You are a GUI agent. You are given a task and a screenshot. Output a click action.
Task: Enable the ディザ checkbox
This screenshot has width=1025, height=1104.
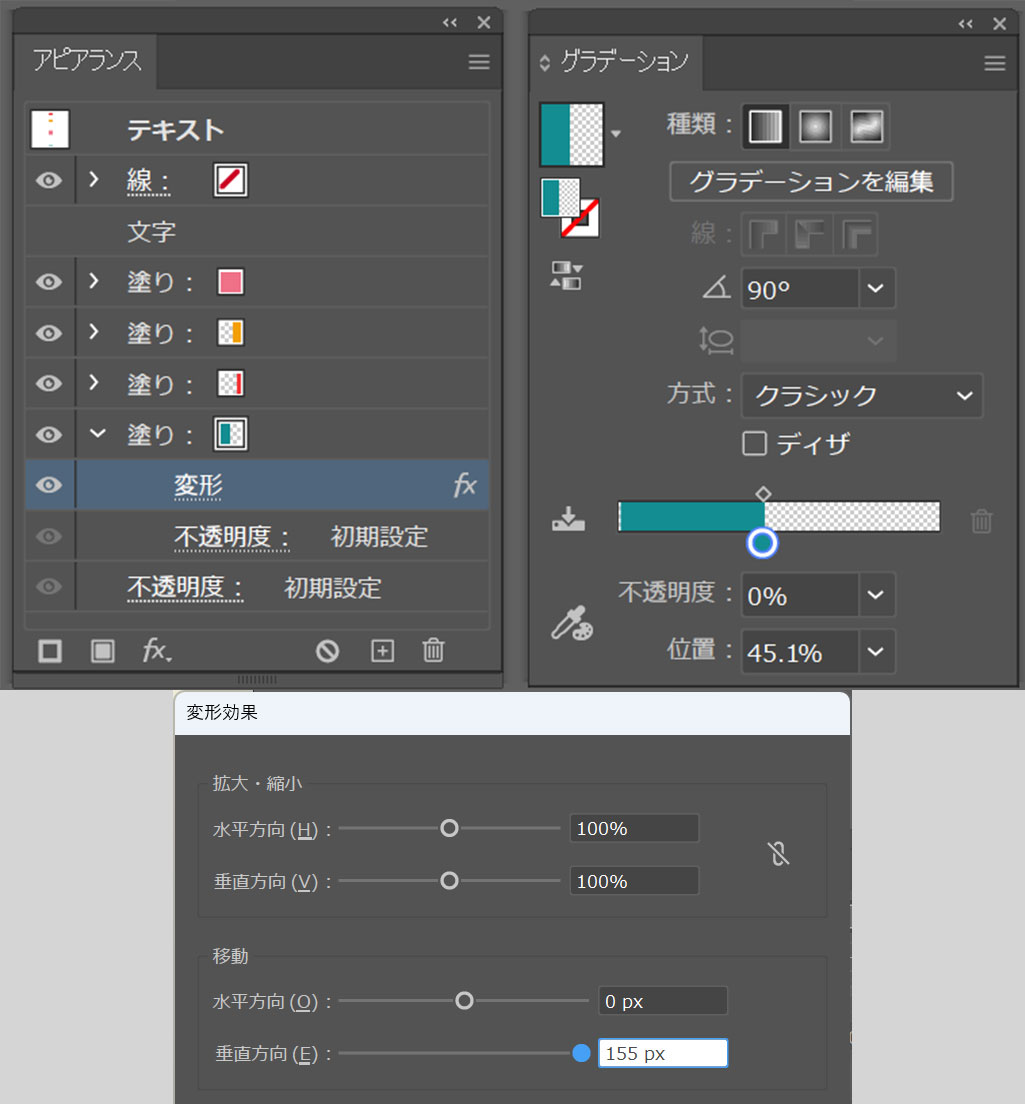coord(754,443)
